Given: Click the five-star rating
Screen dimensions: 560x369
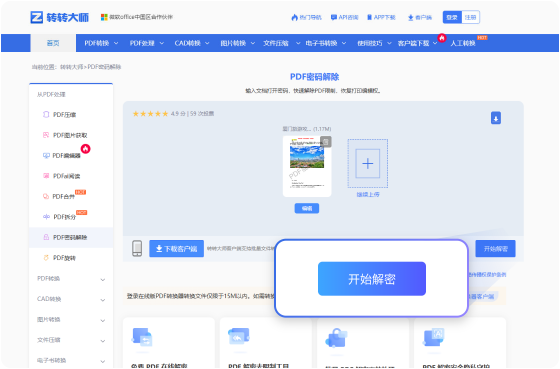Looking at the screenshot, I should (150, 114).
